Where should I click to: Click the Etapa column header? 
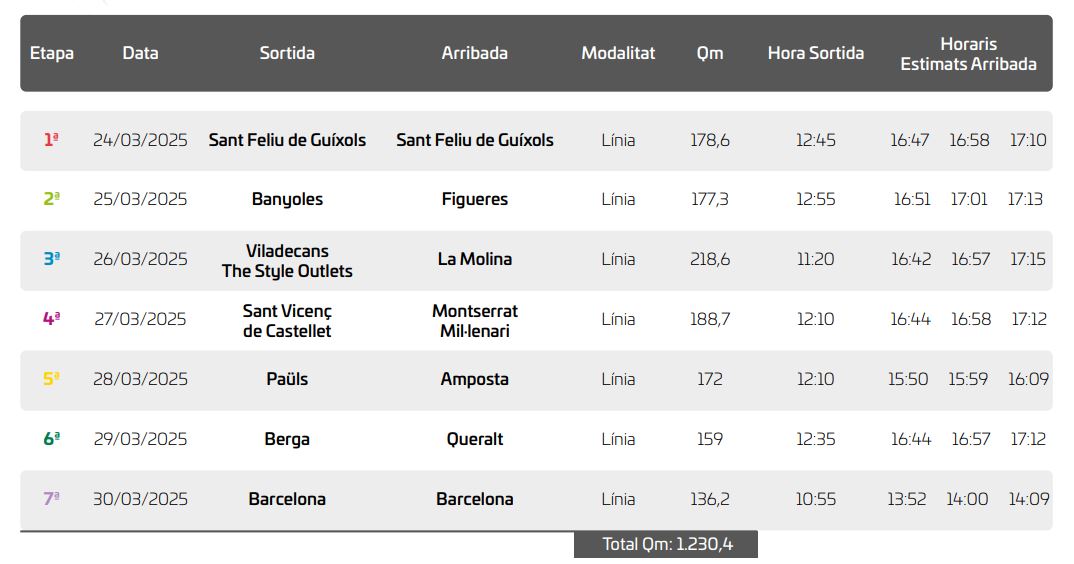(52, 53)
